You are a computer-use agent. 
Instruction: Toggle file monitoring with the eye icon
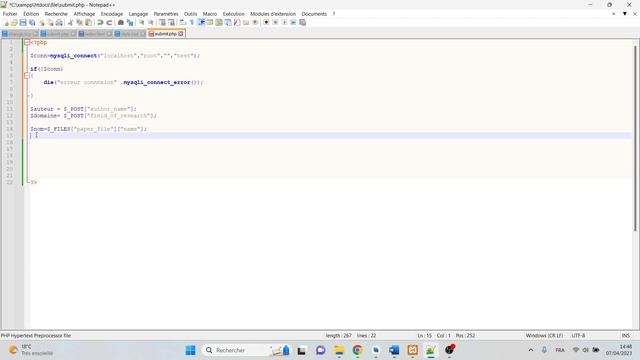coord(255,22)
